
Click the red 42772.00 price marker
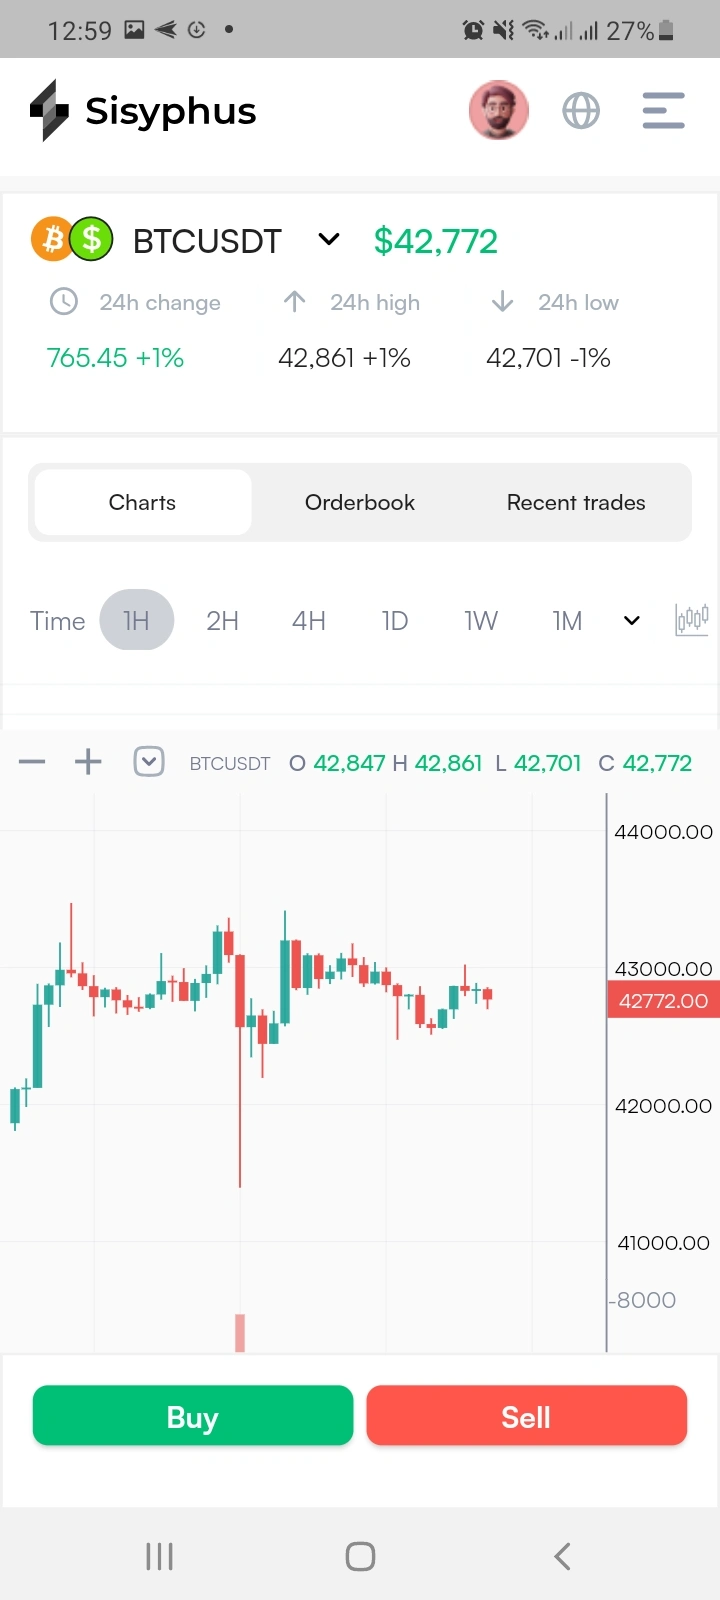[663, 1001]
